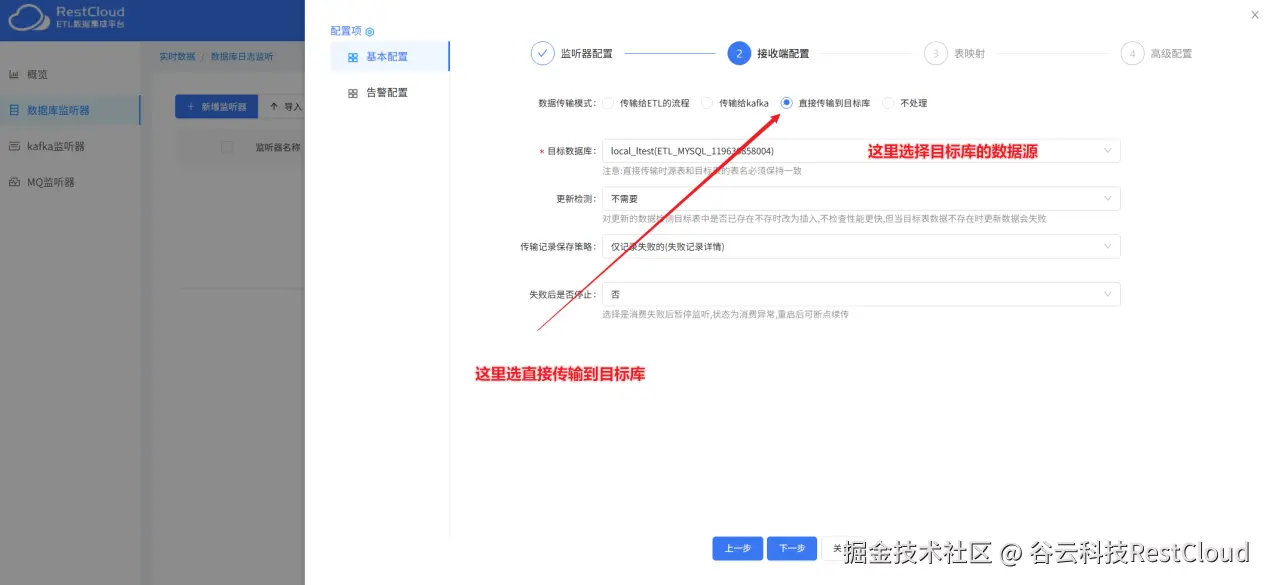The width and height of the screenshot is (1269, 585).
Task: Click the MQ监听器 sidebar icon
Action: (14, 182)
